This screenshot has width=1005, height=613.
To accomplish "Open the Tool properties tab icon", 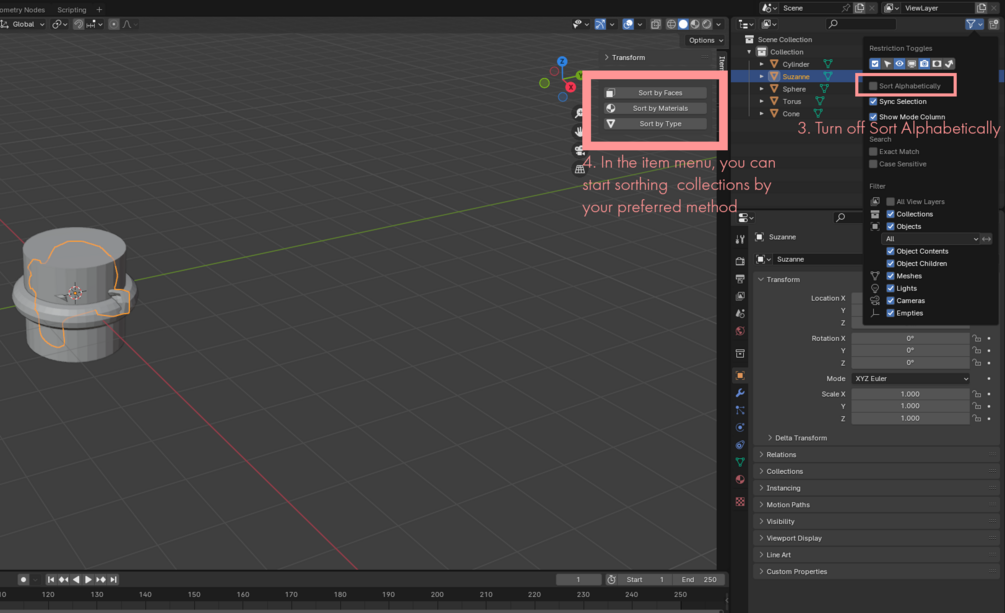I will tap(740, 239).
